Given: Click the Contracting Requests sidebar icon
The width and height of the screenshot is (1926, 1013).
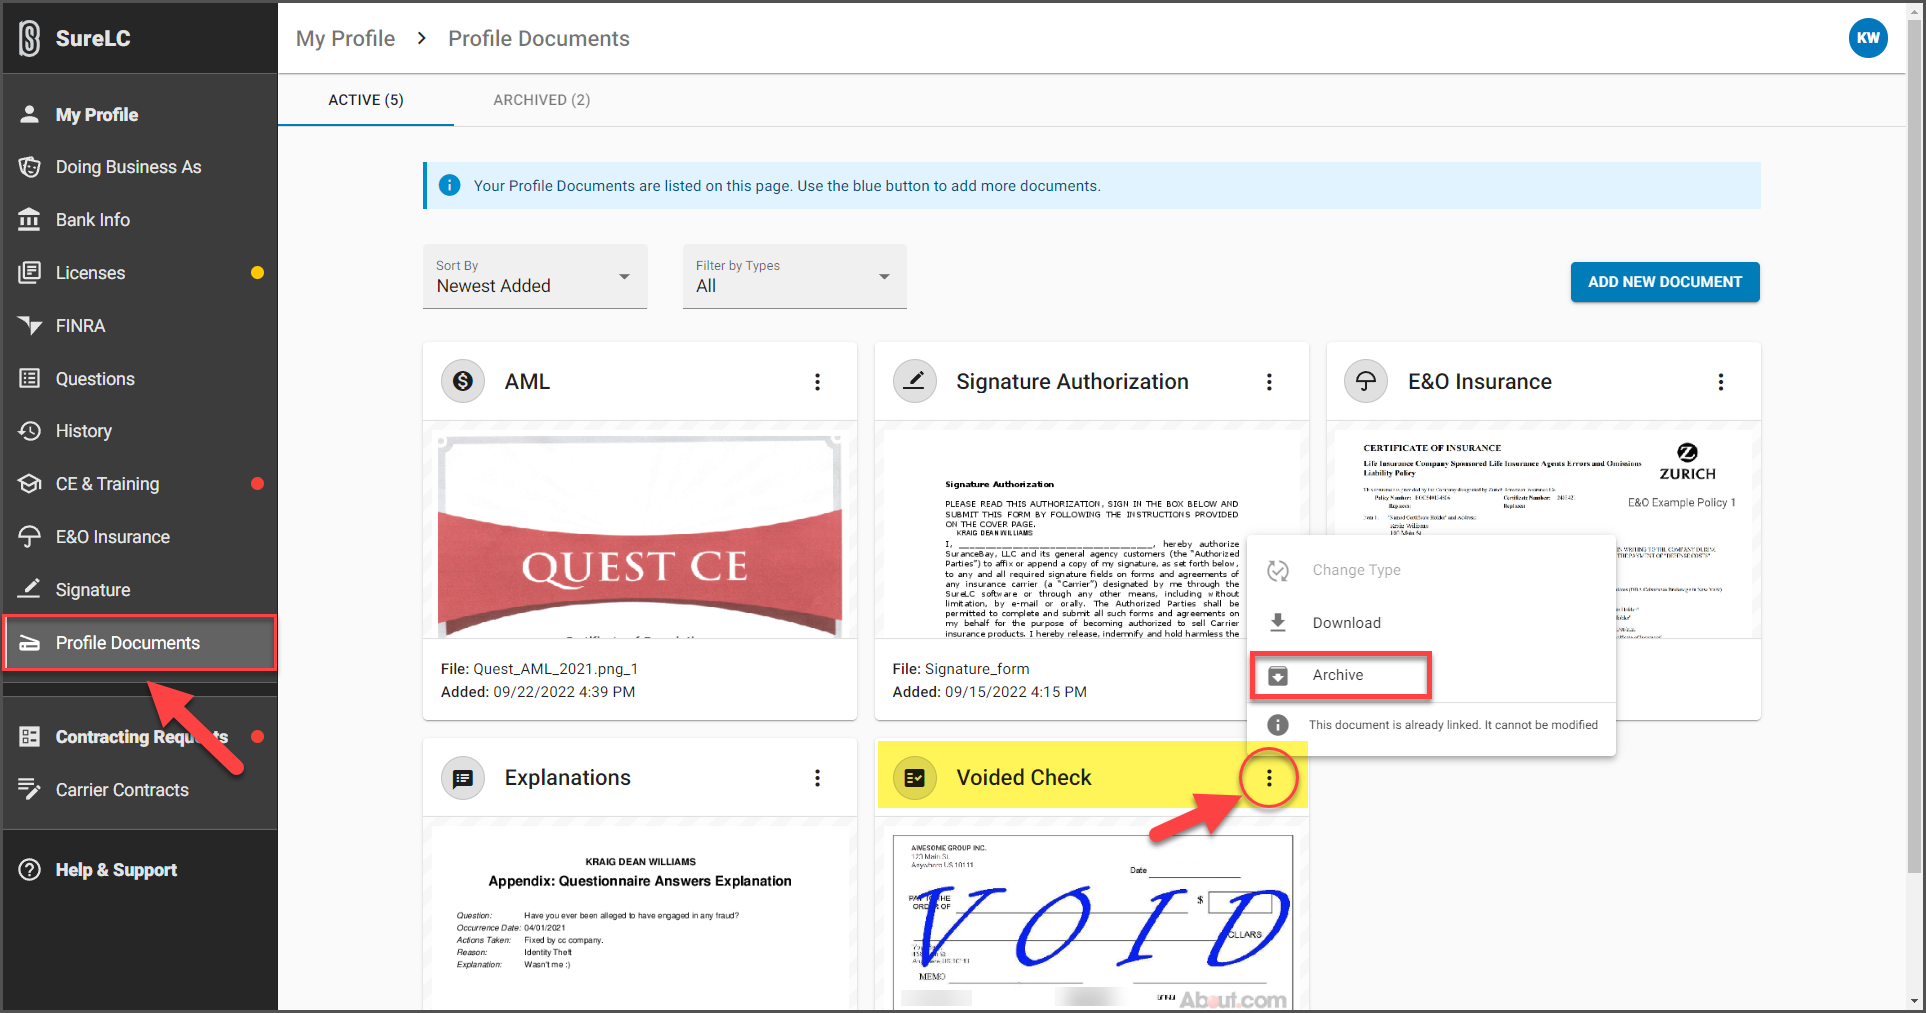Looking at the screenshot, I should 30,737.
